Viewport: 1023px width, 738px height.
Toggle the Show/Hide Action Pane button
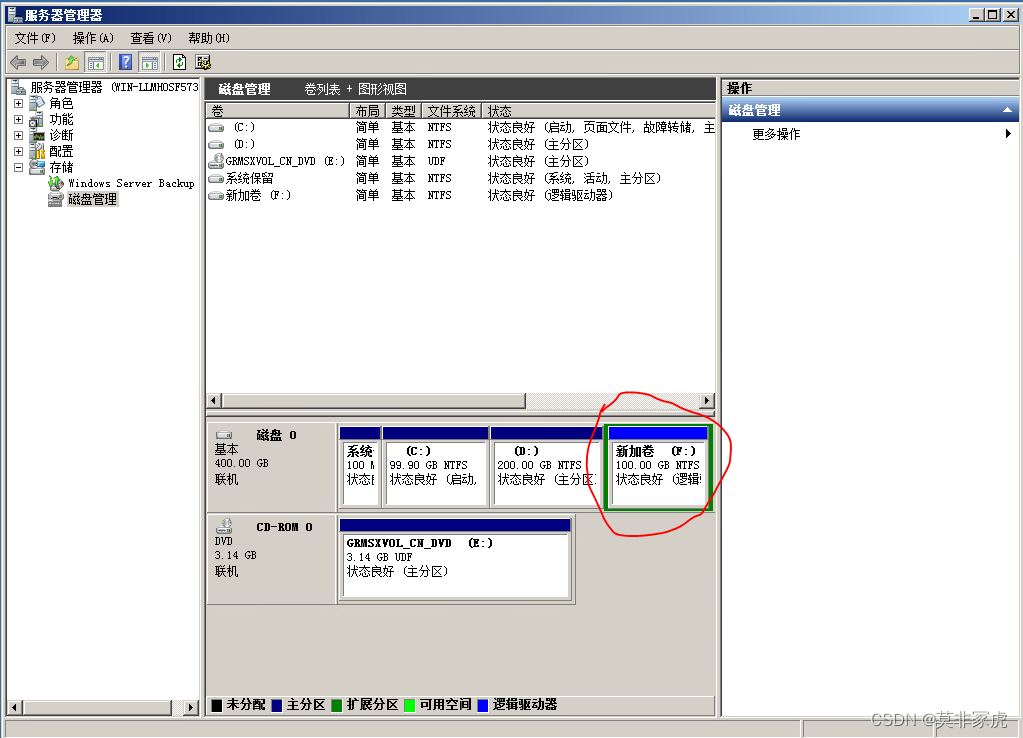(x=150, y=62)
